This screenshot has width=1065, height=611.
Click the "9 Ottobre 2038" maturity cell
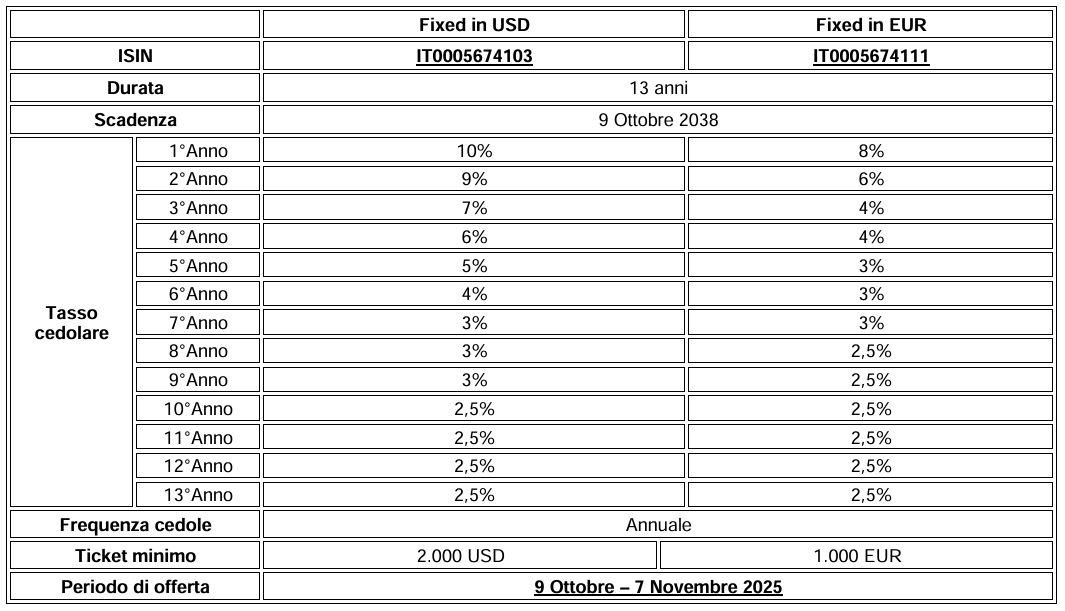tap(658, 120)
